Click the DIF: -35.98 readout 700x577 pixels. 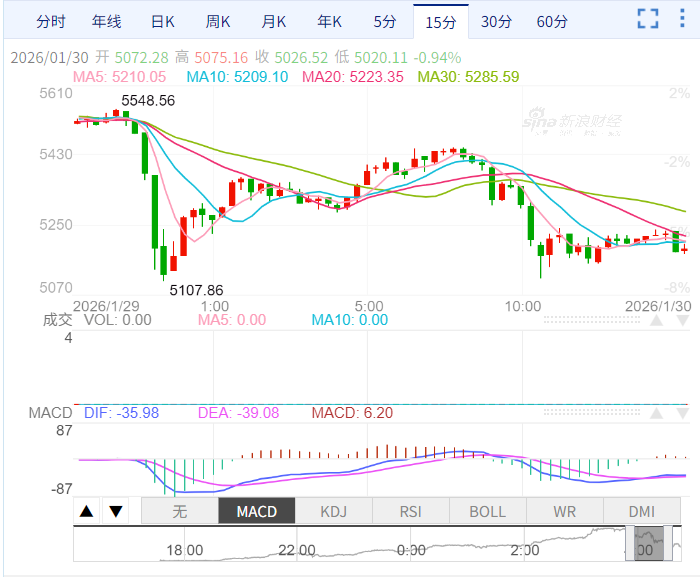click(121, 413)
